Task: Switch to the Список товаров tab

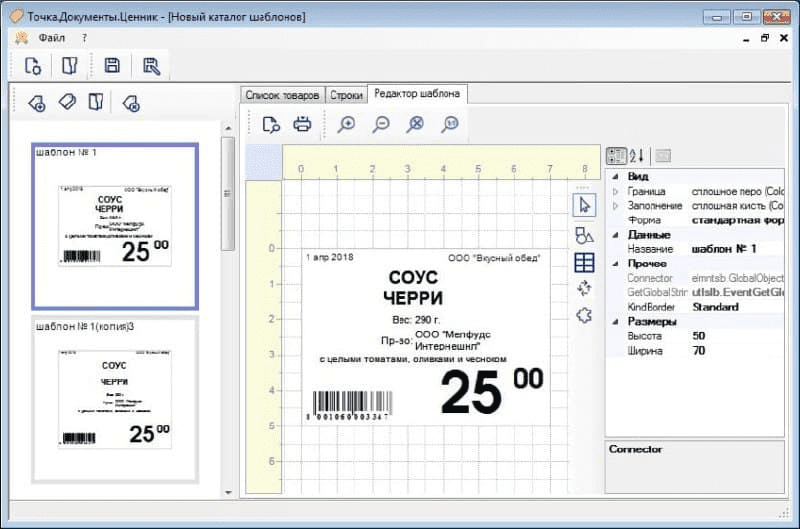Action: click(x=282, y=95)
